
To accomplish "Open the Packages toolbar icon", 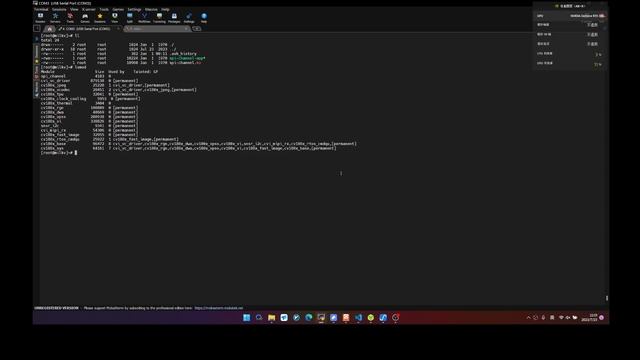I will 174,18.
